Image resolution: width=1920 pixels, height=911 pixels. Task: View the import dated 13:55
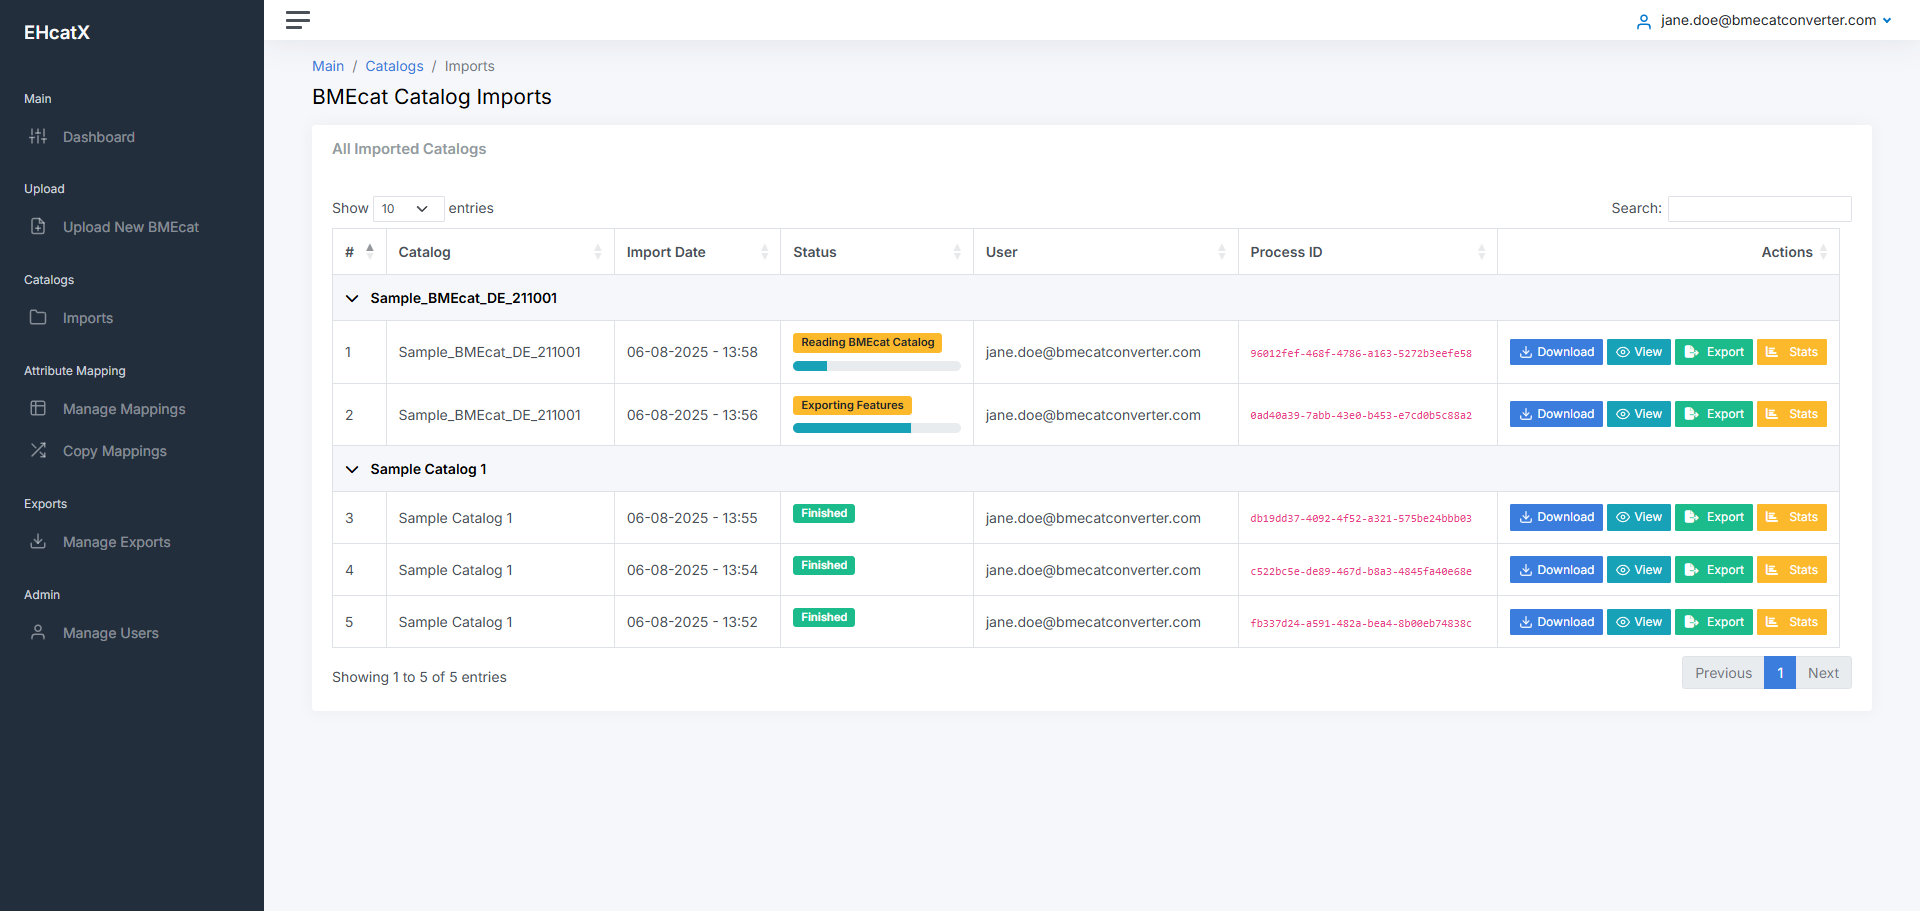[1639, 517]
